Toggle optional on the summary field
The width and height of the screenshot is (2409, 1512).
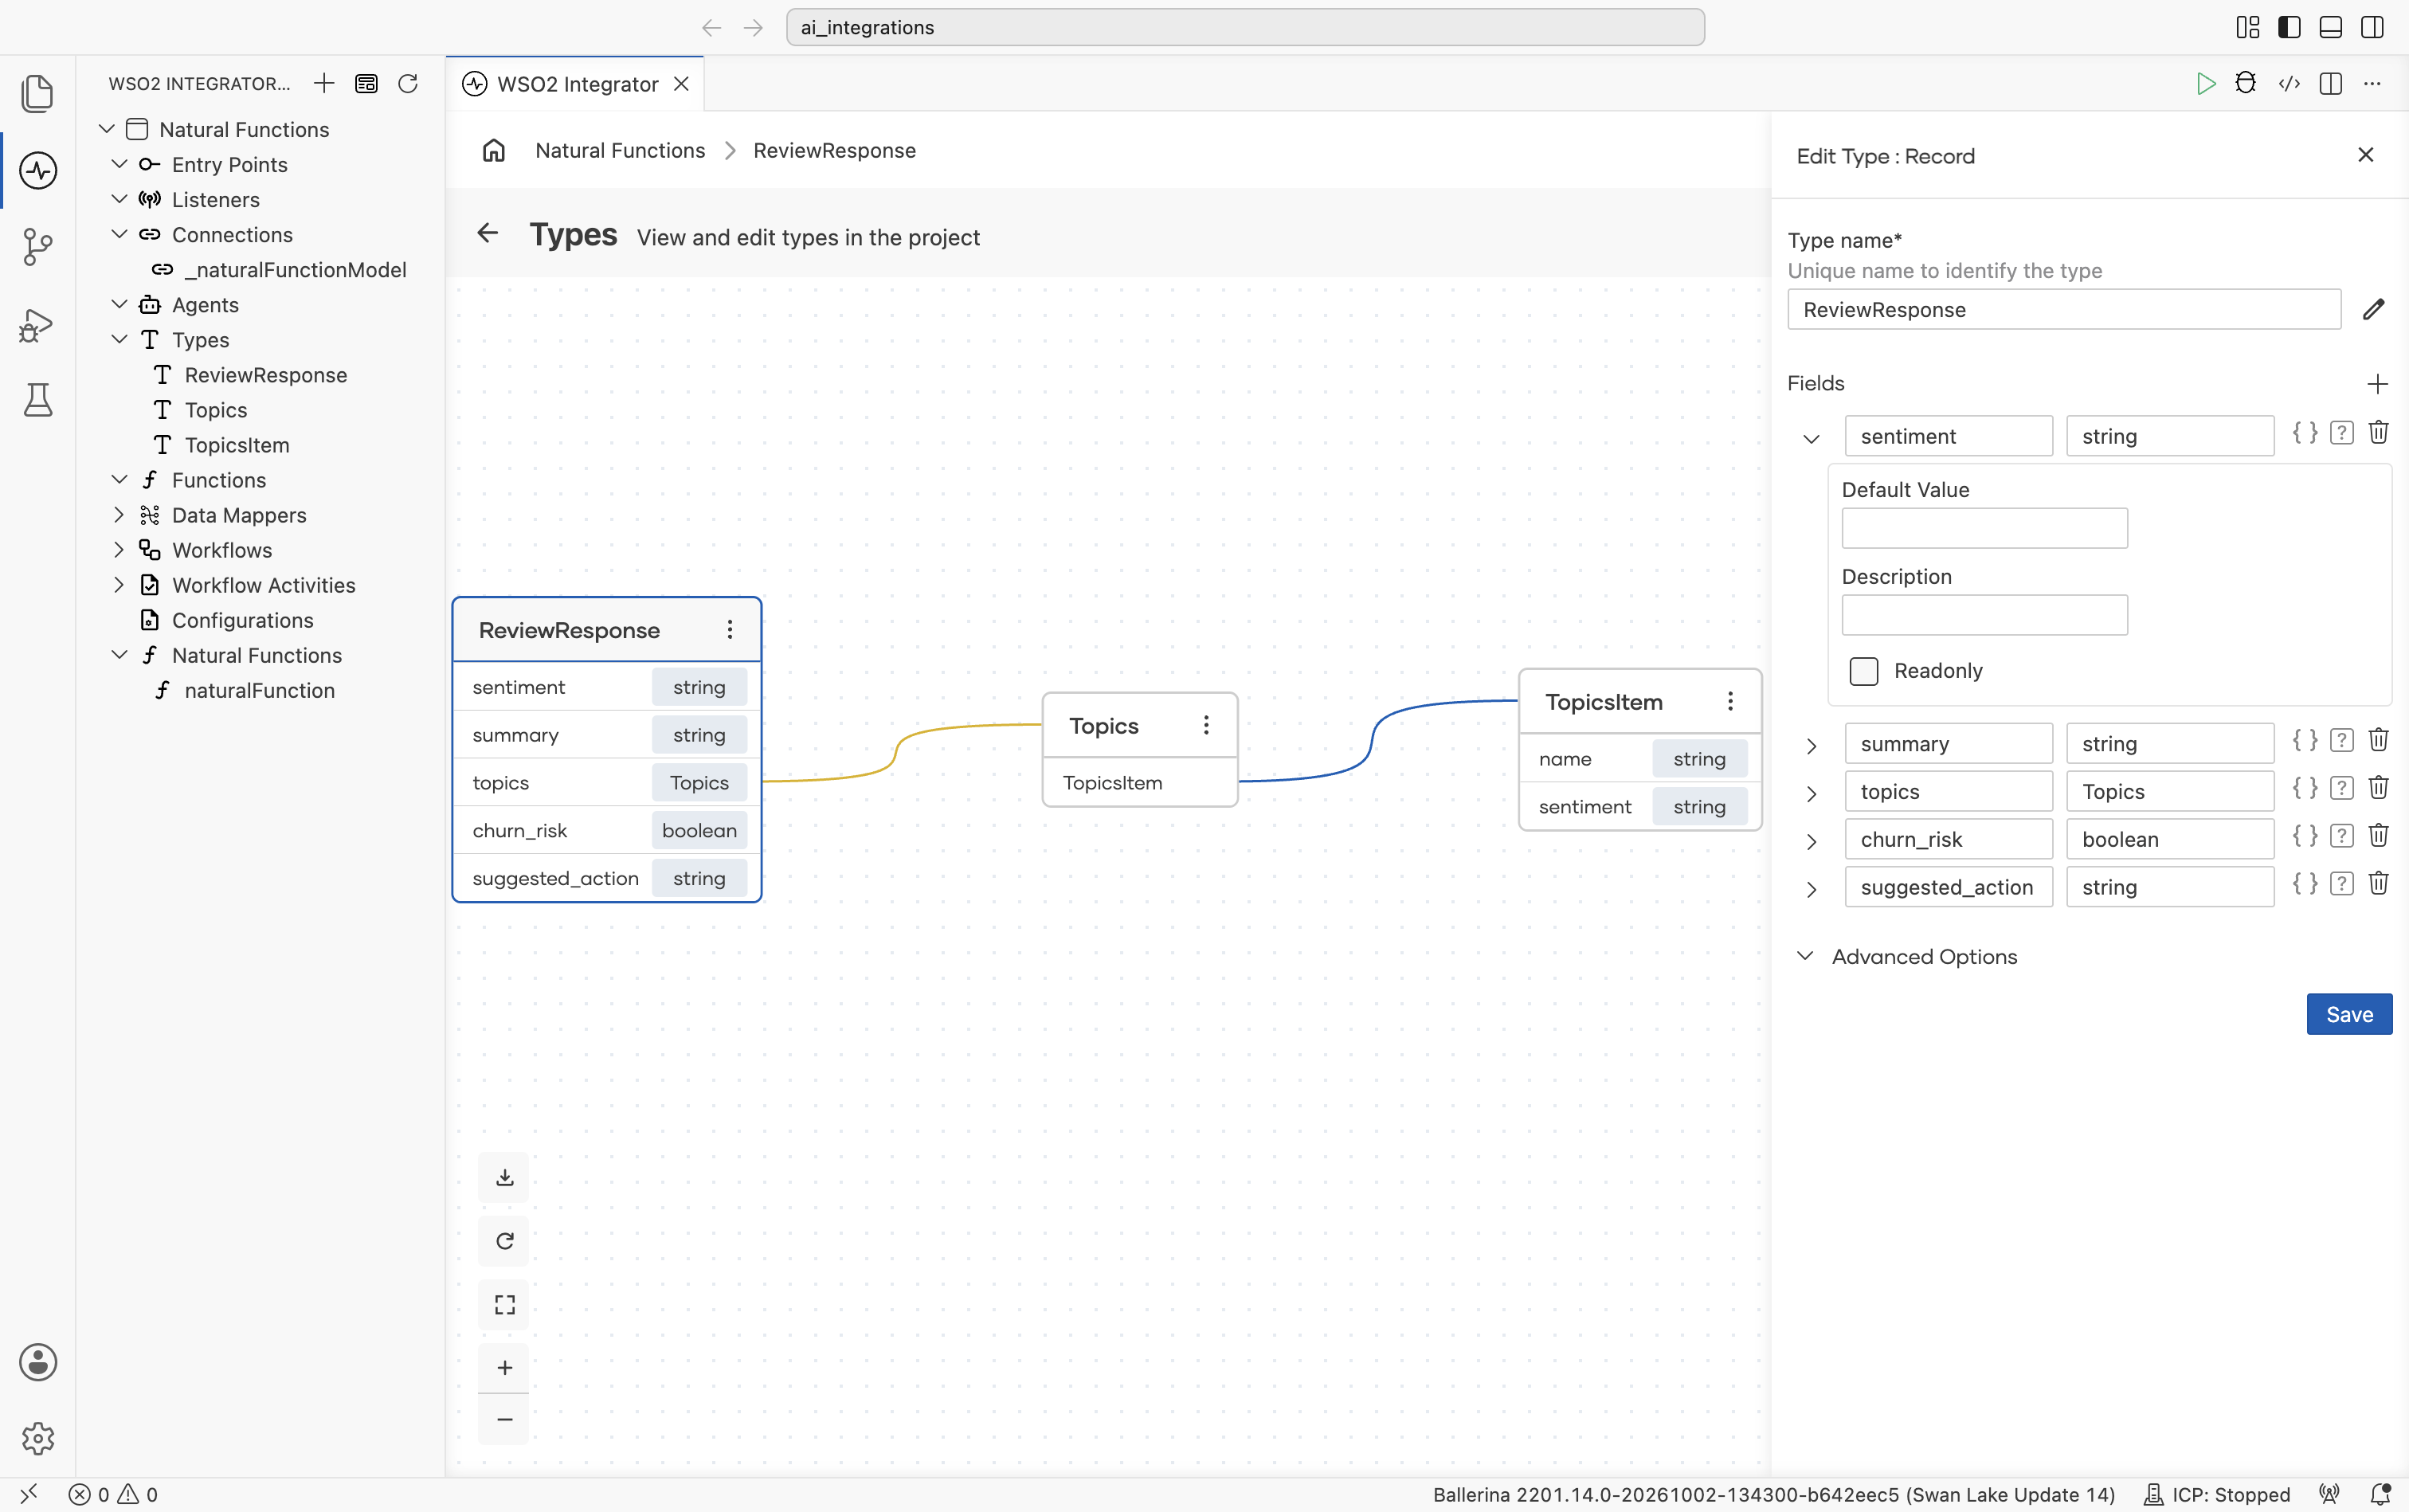(x=2342, y=740)
